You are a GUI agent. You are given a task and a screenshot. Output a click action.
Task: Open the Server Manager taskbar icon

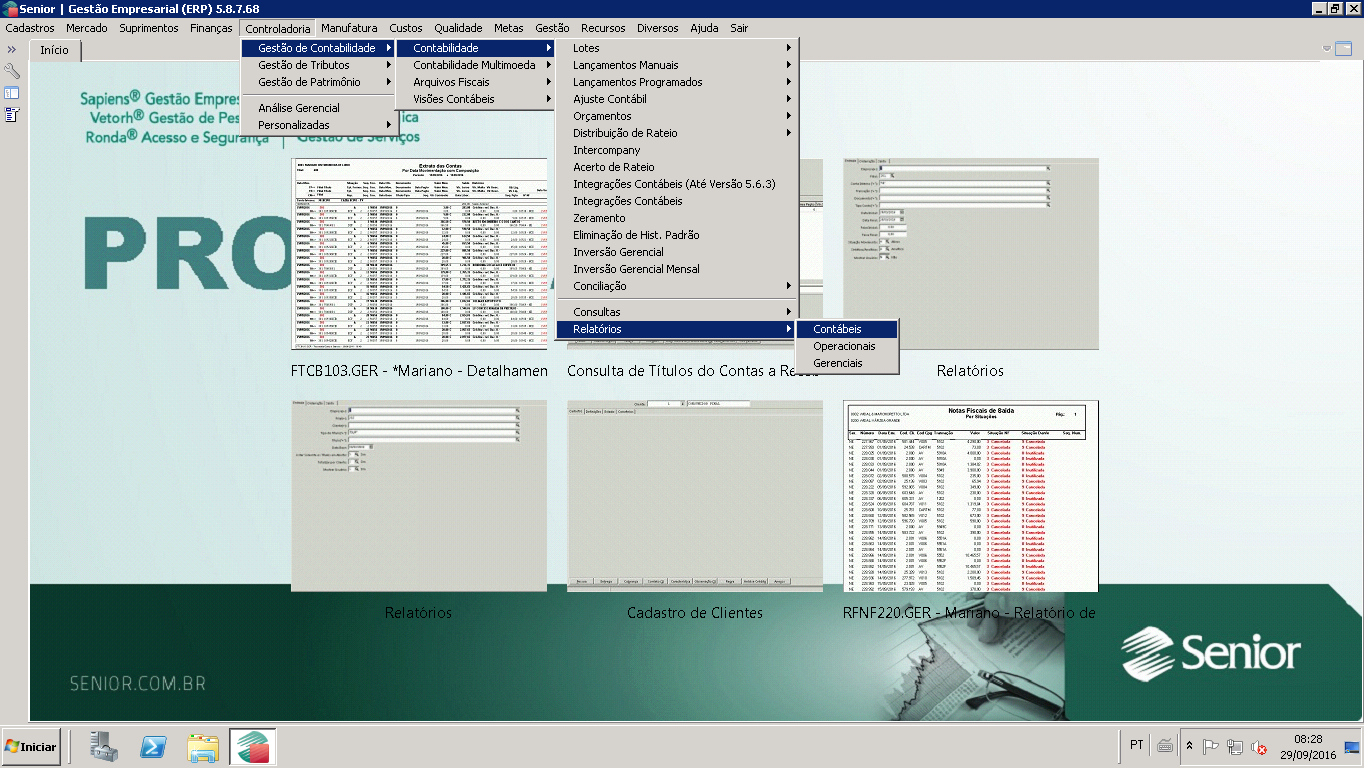point(103,746)
